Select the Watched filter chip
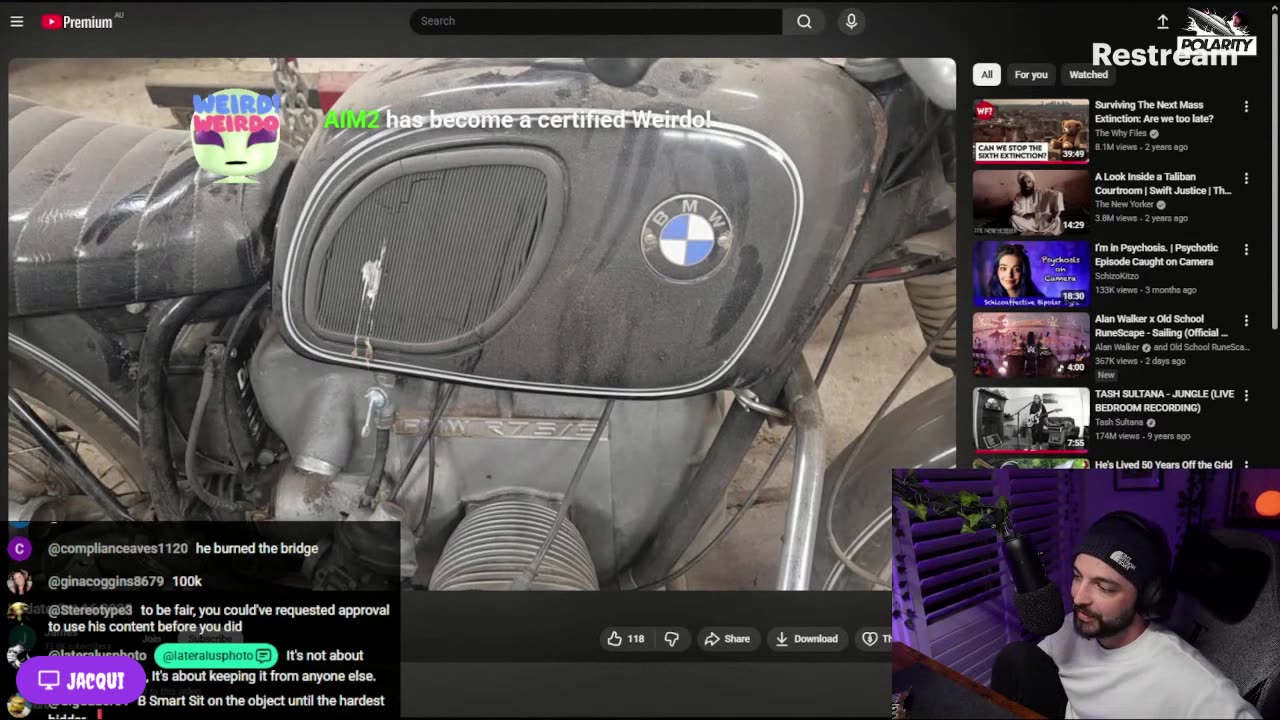The image size is (1280, 720). 1088,74
